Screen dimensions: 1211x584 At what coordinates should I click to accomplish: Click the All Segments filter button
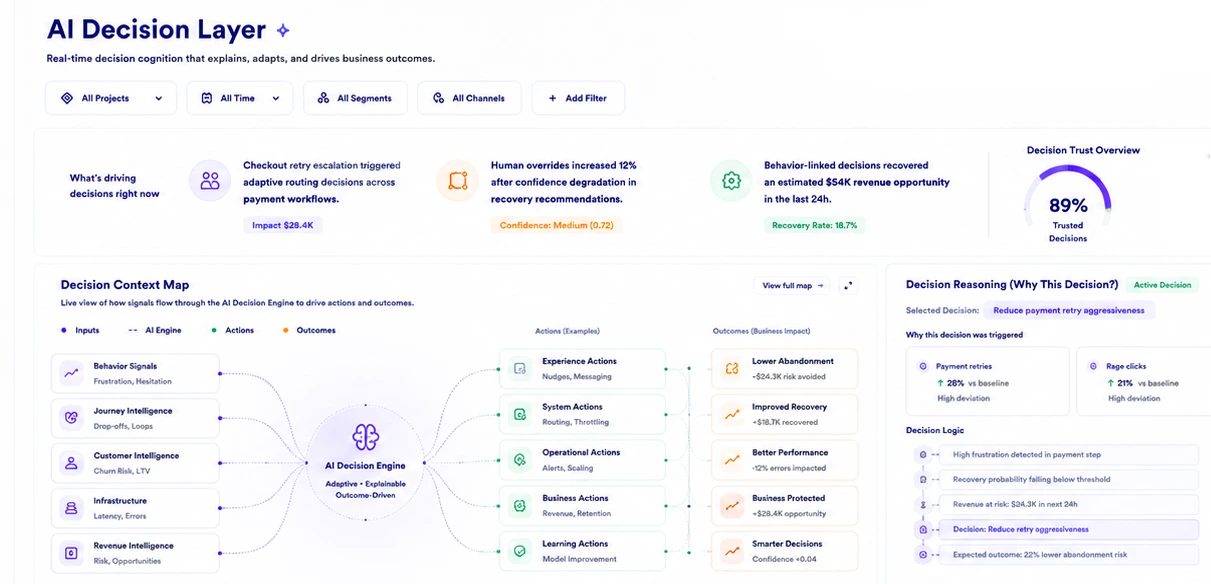click(355, 98)
